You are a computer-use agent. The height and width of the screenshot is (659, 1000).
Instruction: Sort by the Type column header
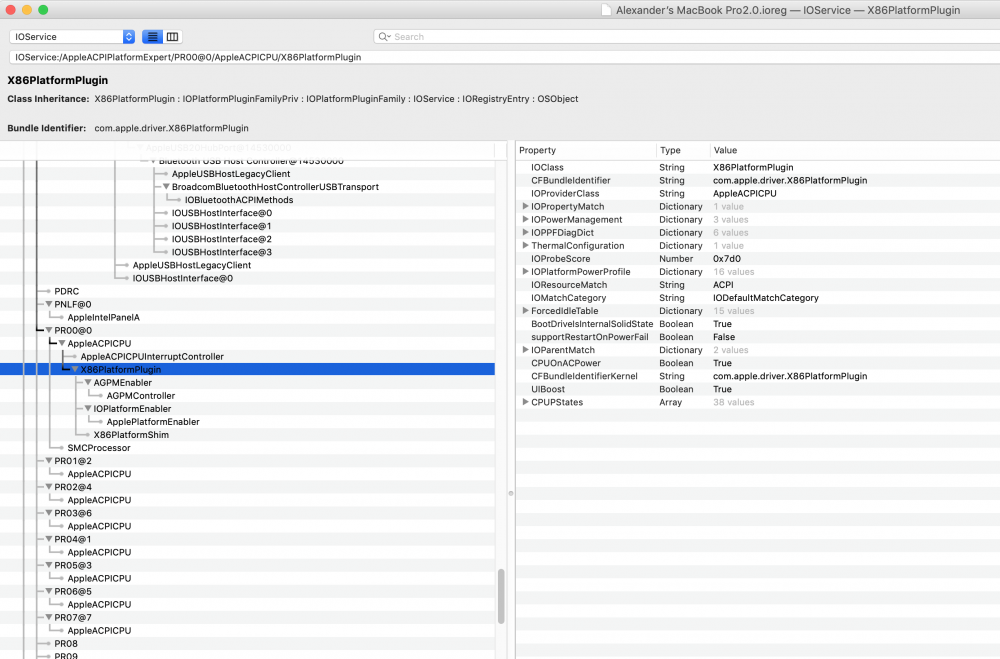pyautogui.click(x=683, y=151)
